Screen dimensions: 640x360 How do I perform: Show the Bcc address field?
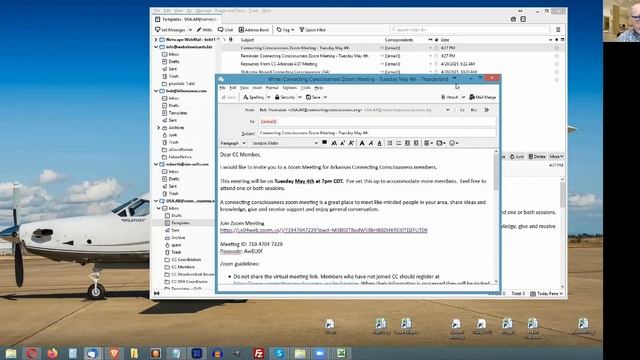point(474,110)
